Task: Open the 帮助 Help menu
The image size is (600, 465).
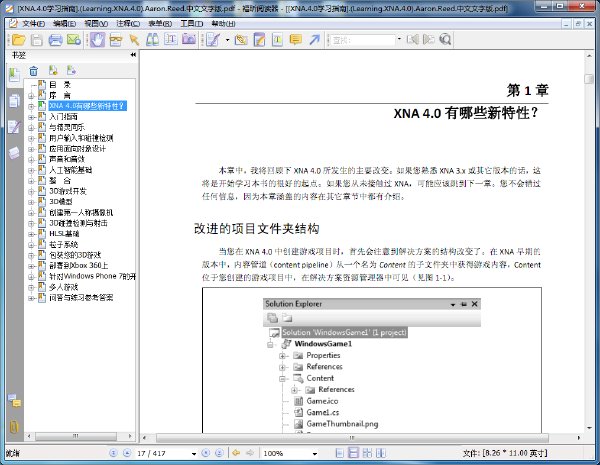Action: coord(223,24)
